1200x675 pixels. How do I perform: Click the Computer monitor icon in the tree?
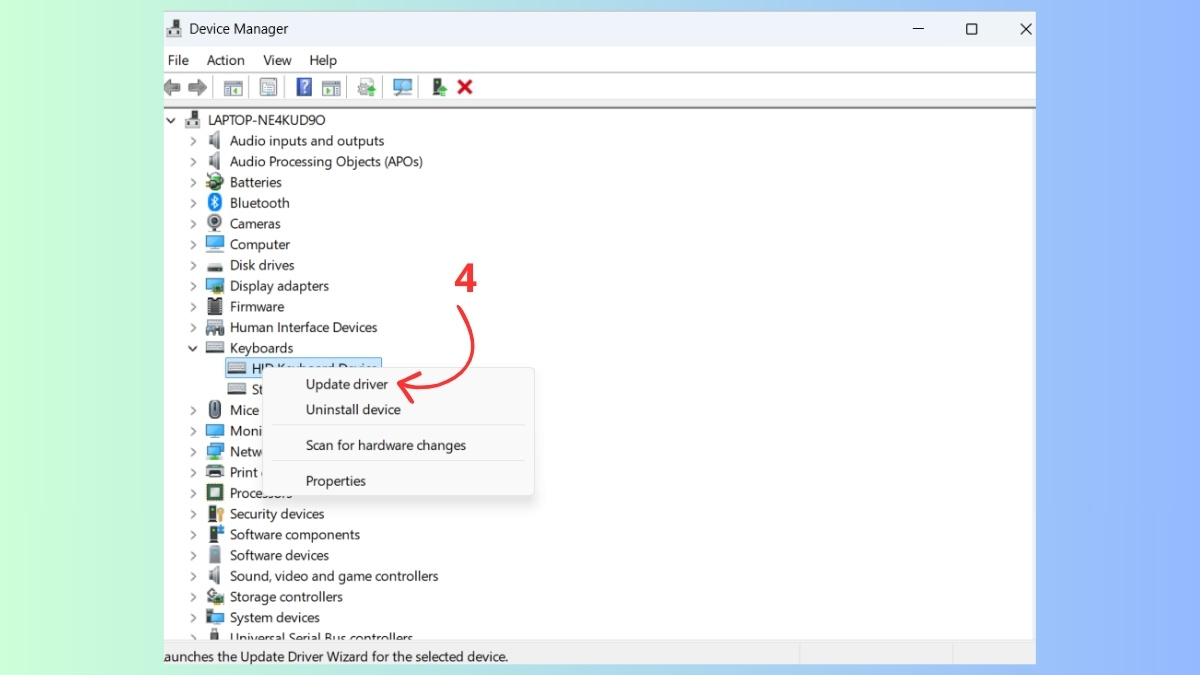(x=214, y=244)
